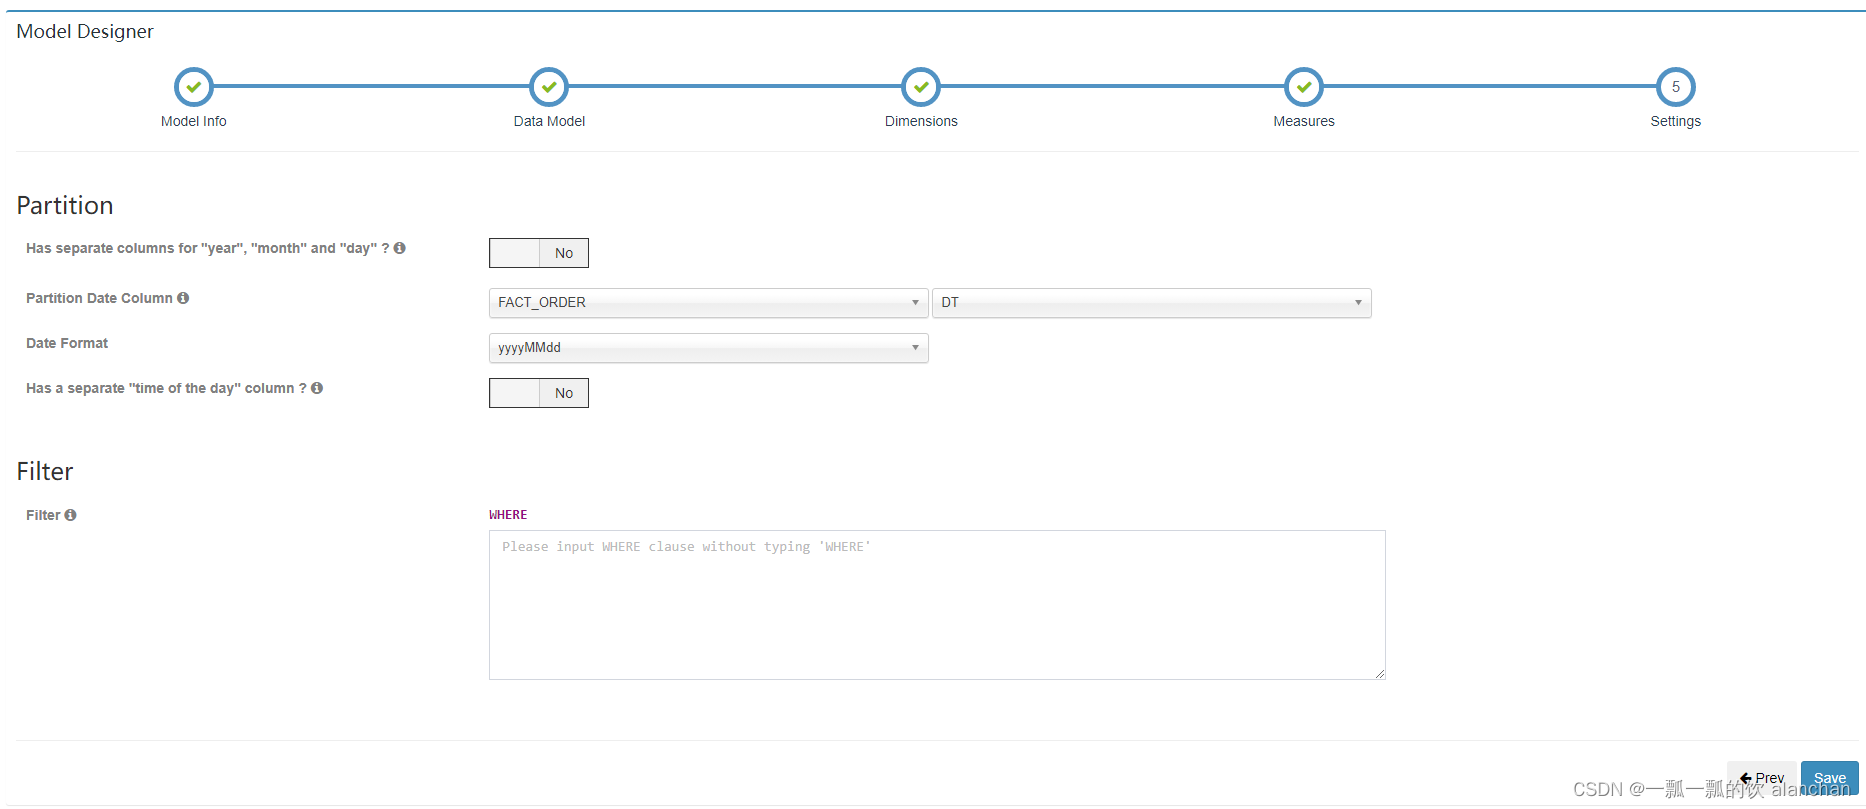Viewport: 1866px width, 809px height.
Task: Click the Partition section heading
Action: [x=65, y=205]
